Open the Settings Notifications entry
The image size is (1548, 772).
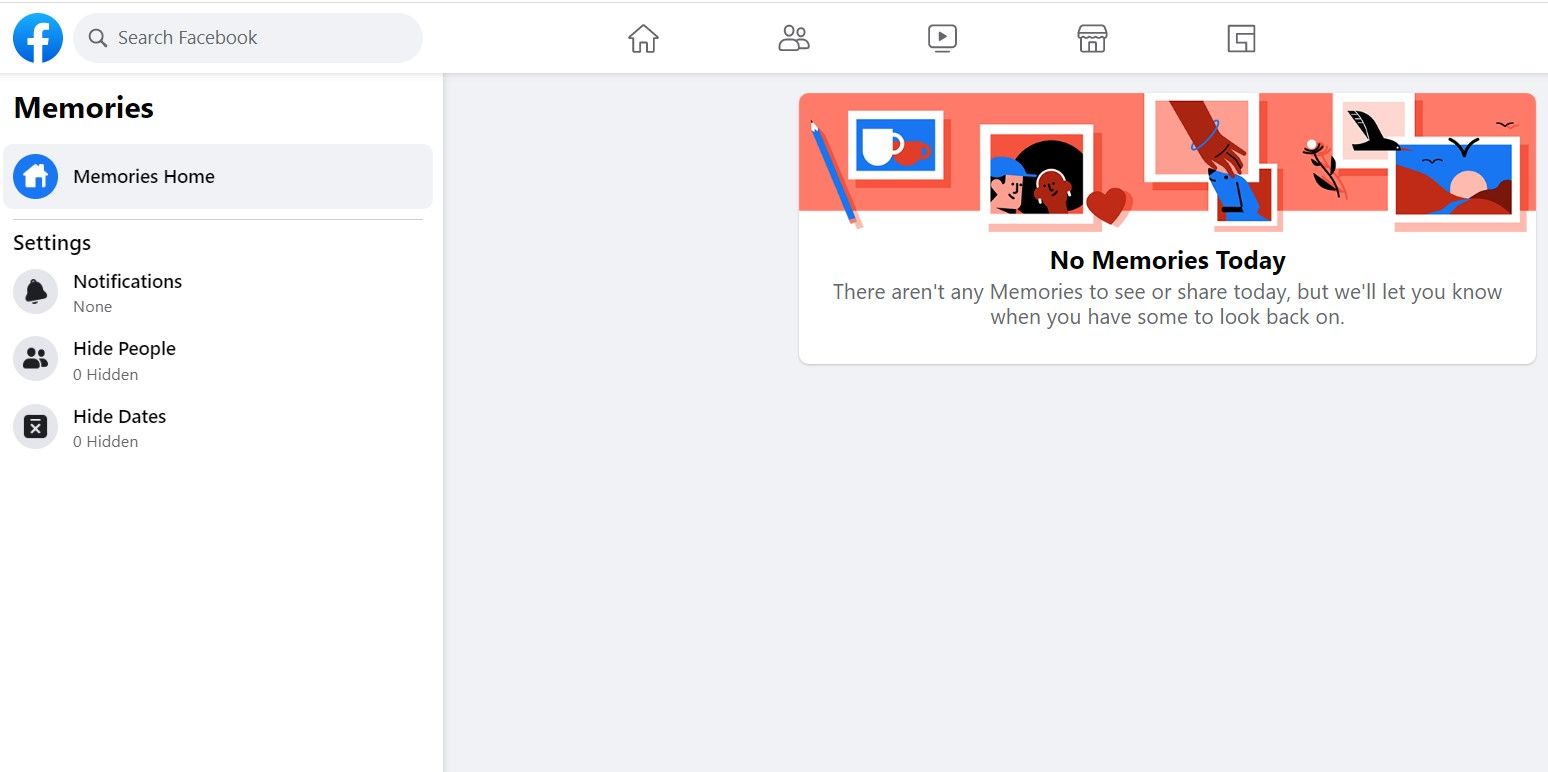127,281
